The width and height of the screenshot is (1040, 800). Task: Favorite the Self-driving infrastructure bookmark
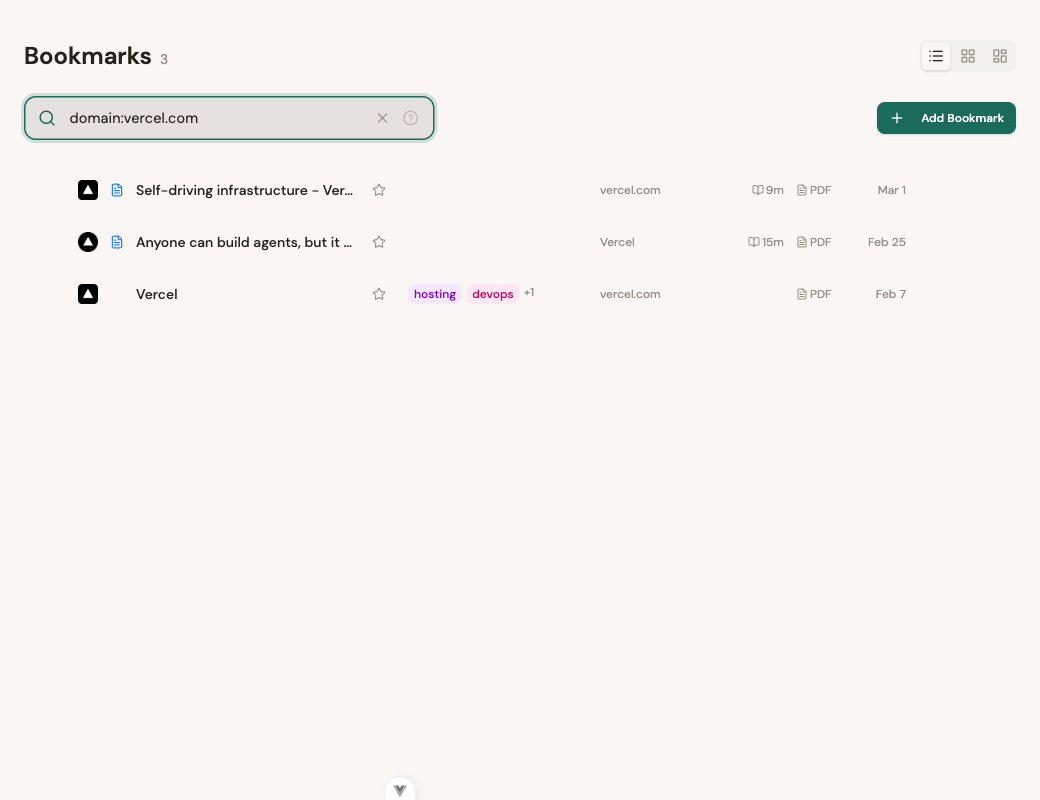(379, 190)
